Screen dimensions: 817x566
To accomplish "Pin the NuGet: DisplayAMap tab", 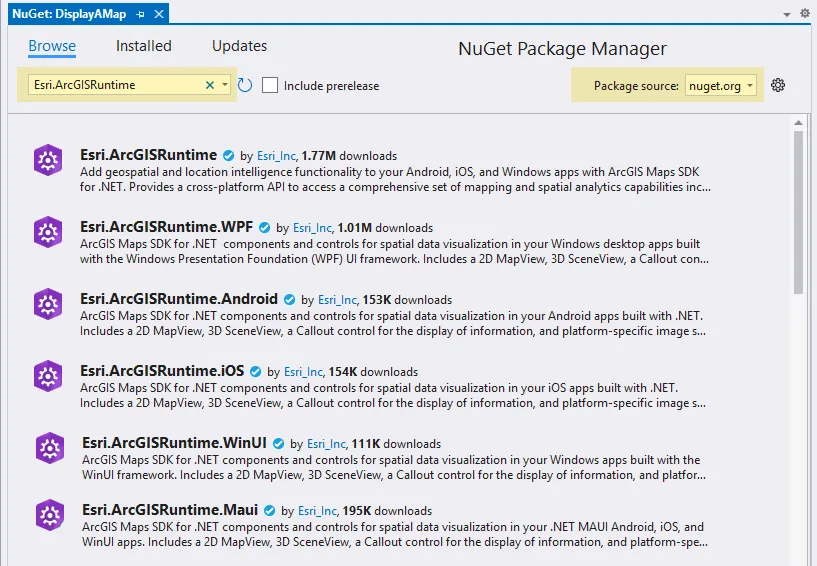I will tap(140, 14).
